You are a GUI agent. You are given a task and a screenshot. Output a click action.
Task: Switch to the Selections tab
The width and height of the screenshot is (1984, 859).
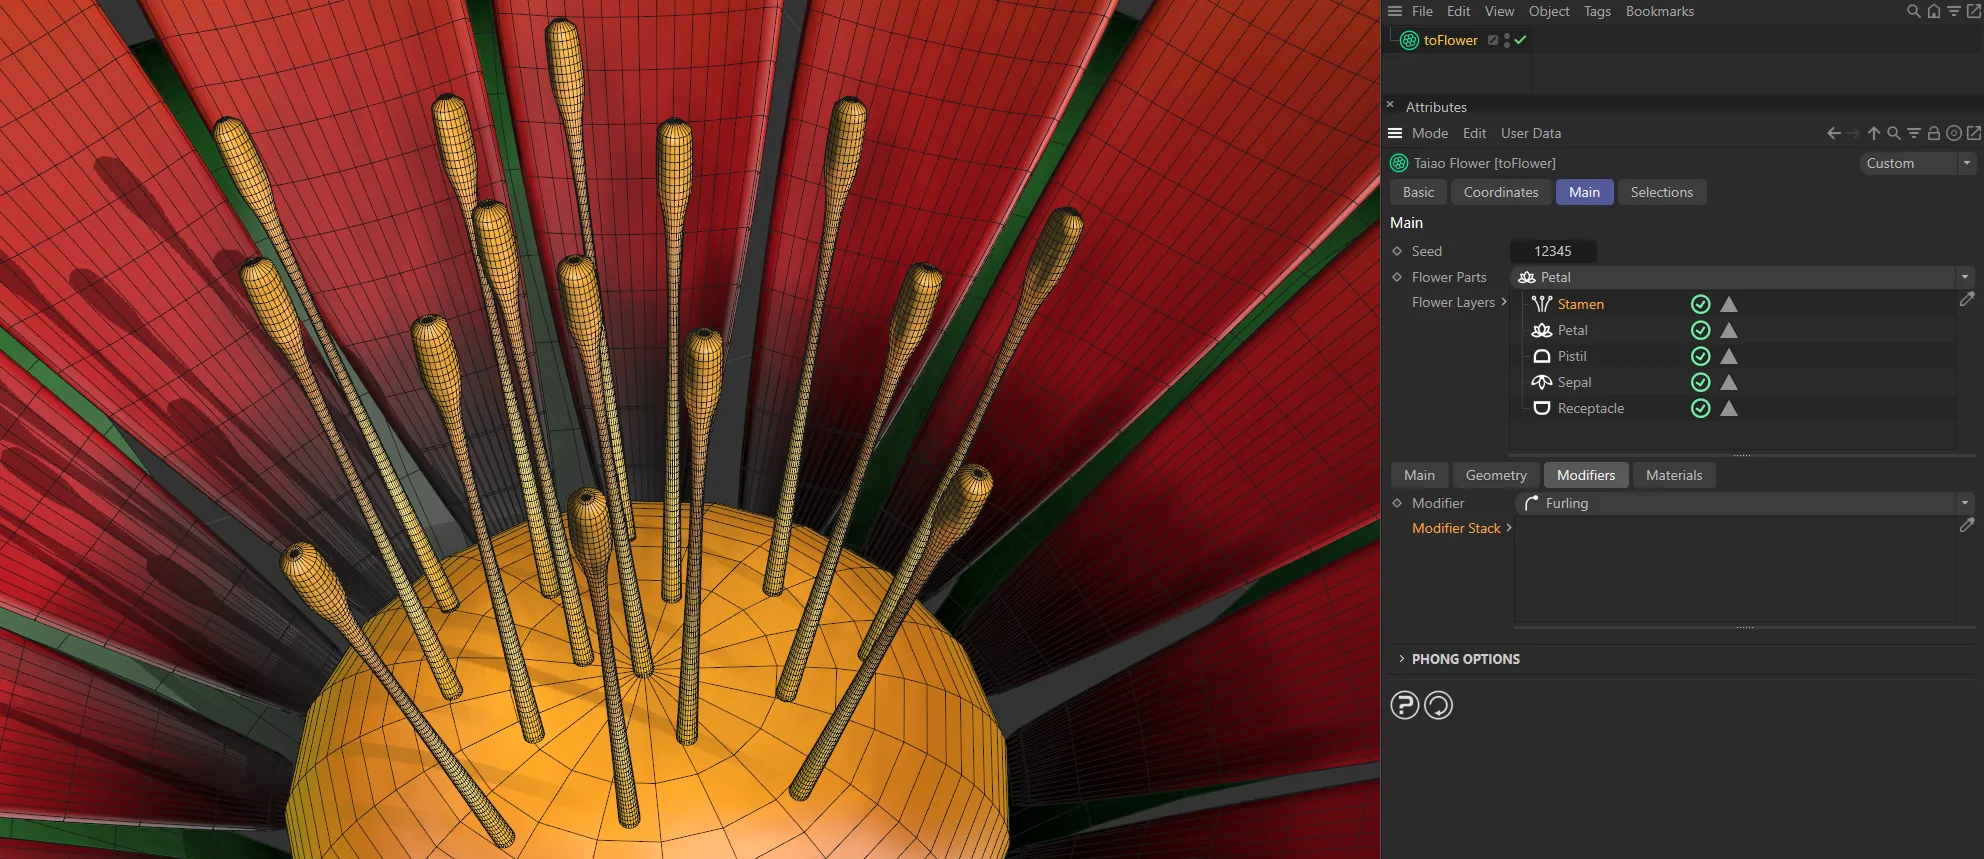click(1661, 192)
